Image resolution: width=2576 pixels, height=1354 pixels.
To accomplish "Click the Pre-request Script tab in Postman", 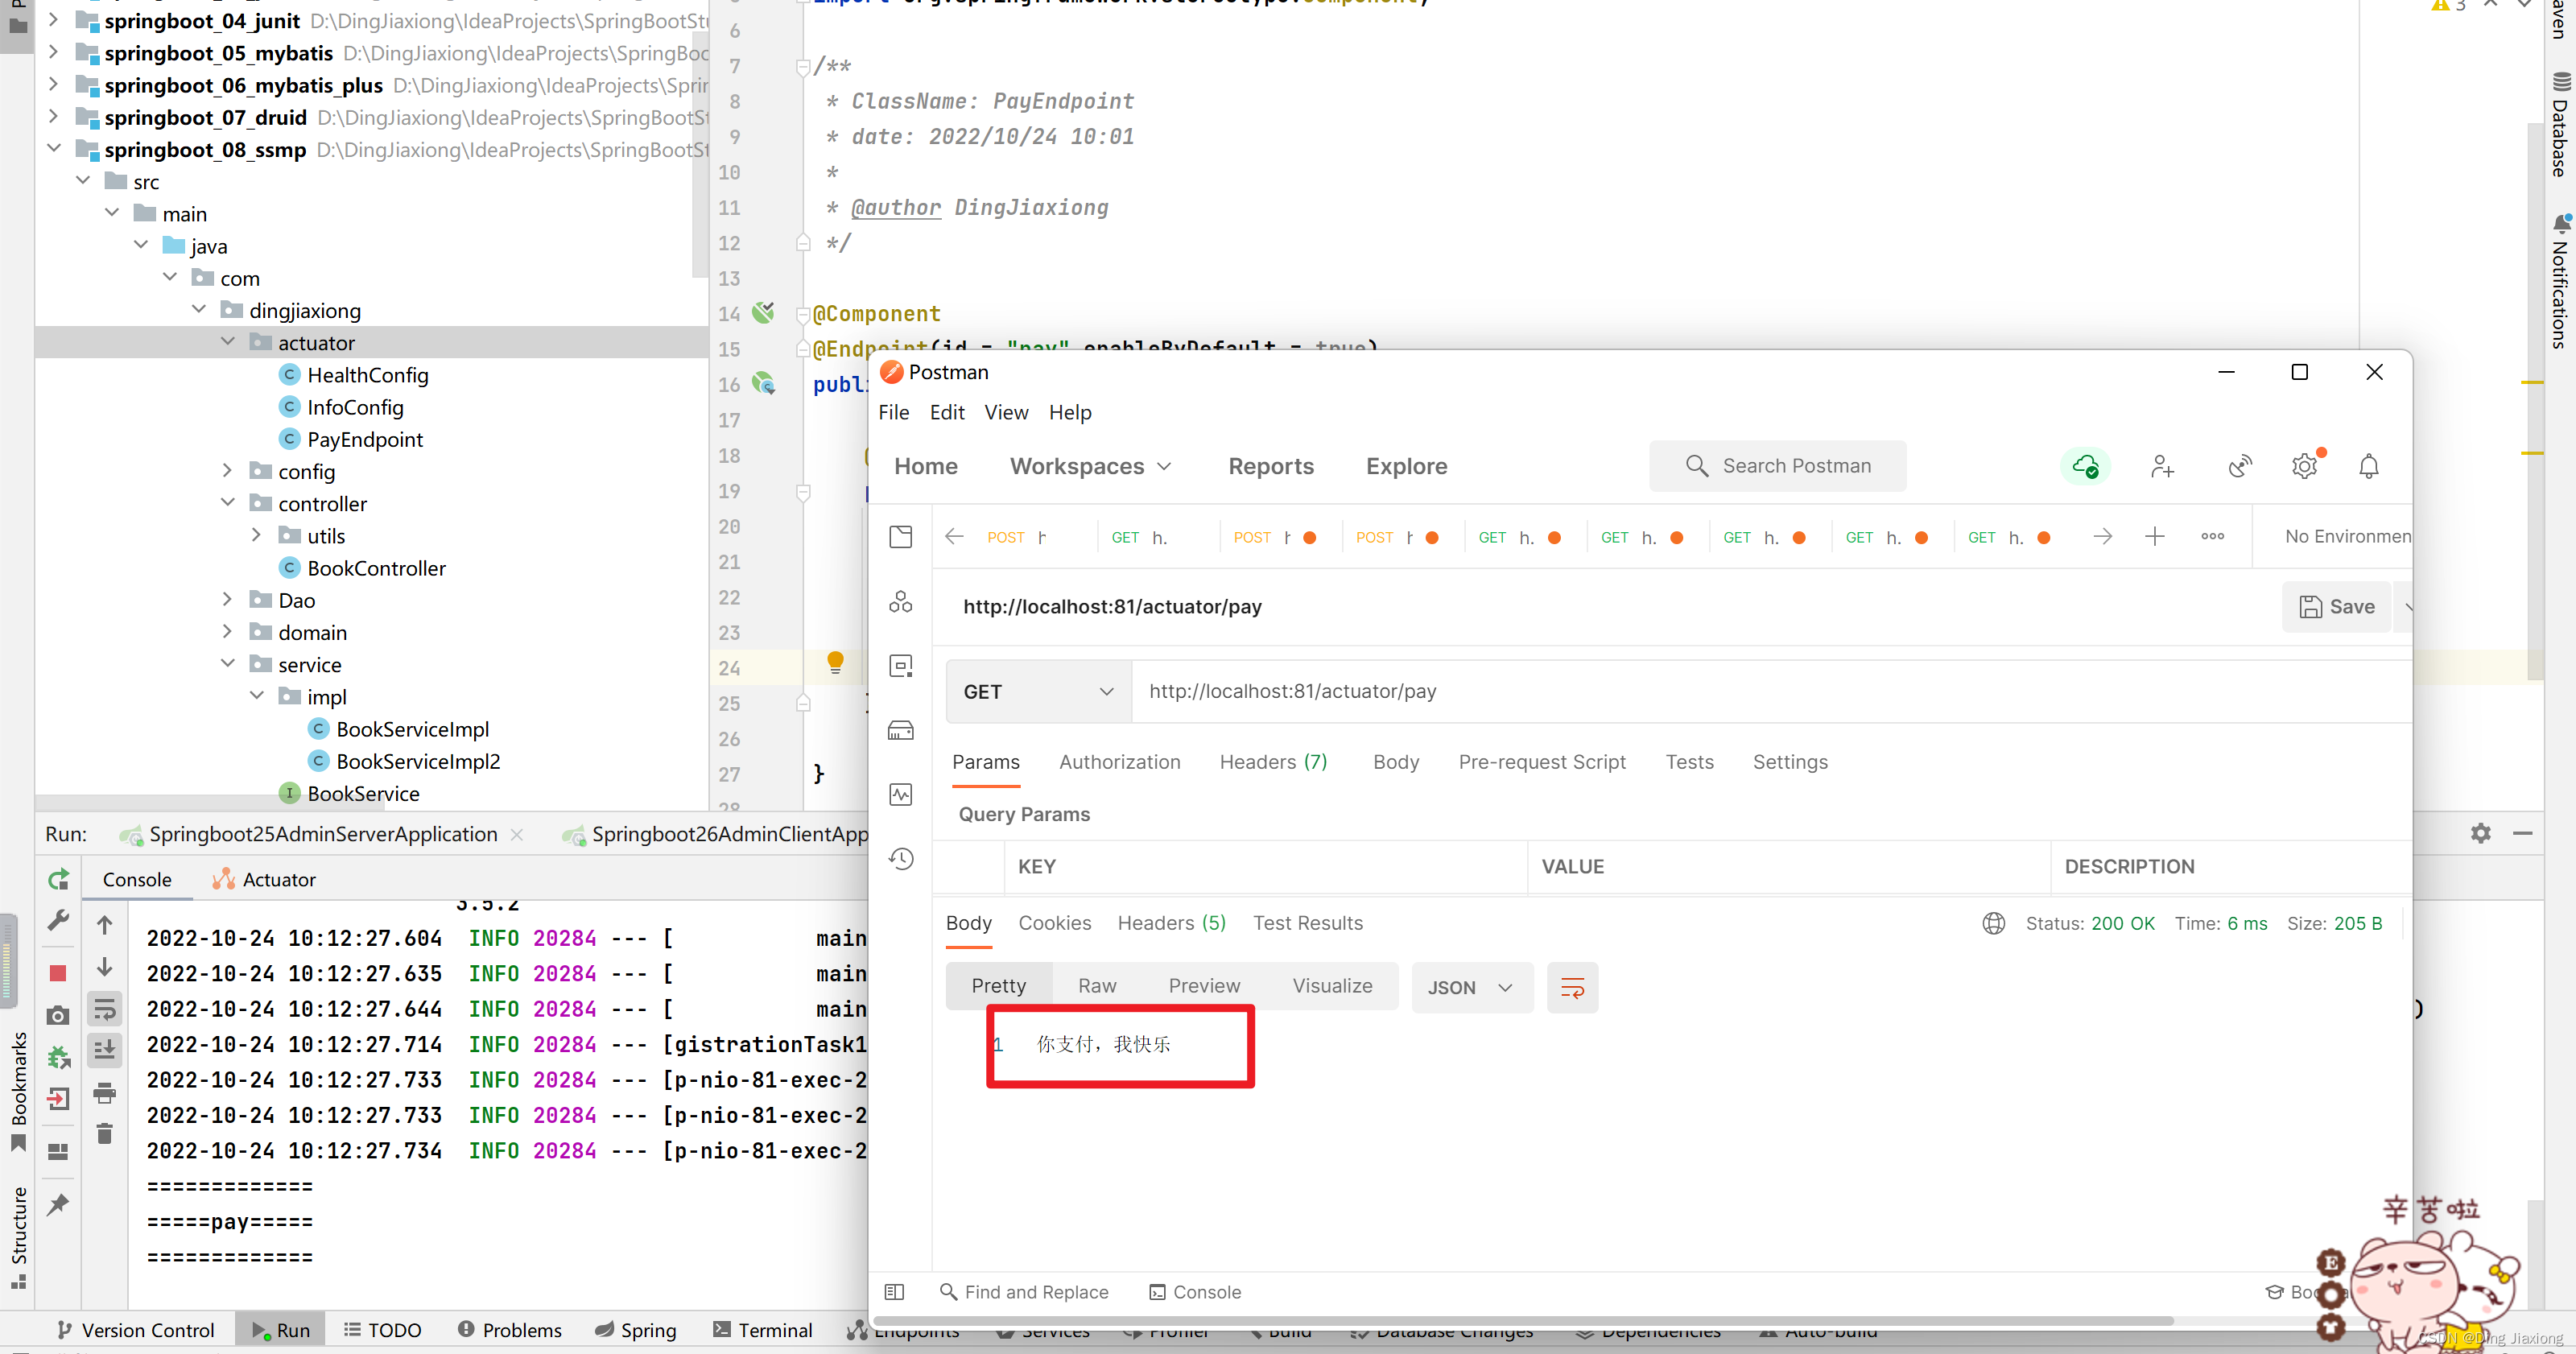I will [1540, 762].
